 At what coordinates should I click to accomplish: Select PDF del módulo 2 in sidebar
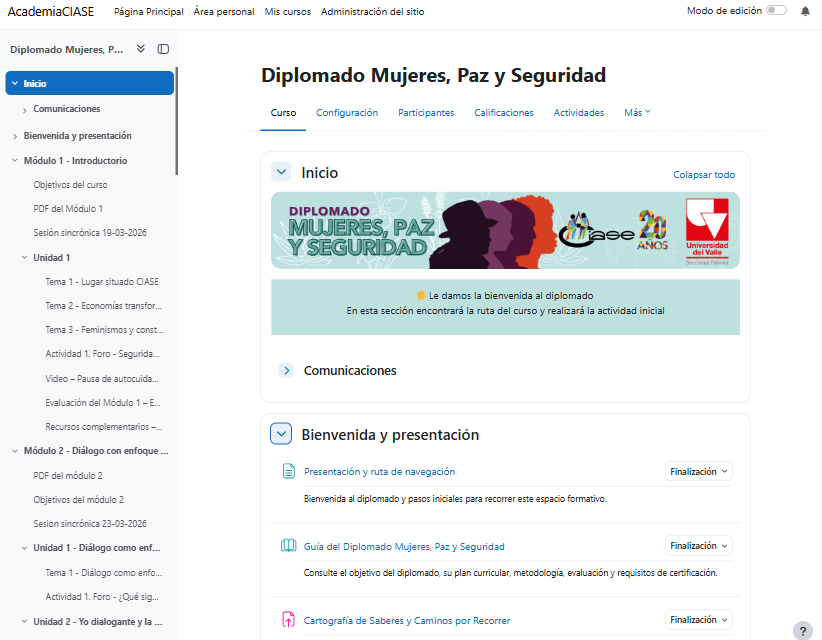(68, 475)
